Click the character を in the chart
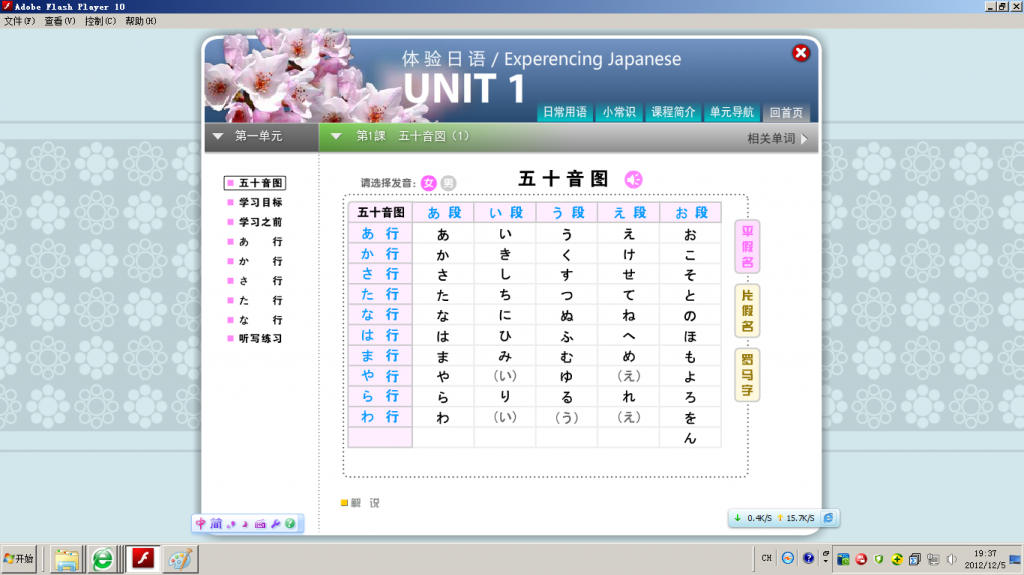This screenshot has width=1024, height=575. pyautogui.click(x=690, y=418)
